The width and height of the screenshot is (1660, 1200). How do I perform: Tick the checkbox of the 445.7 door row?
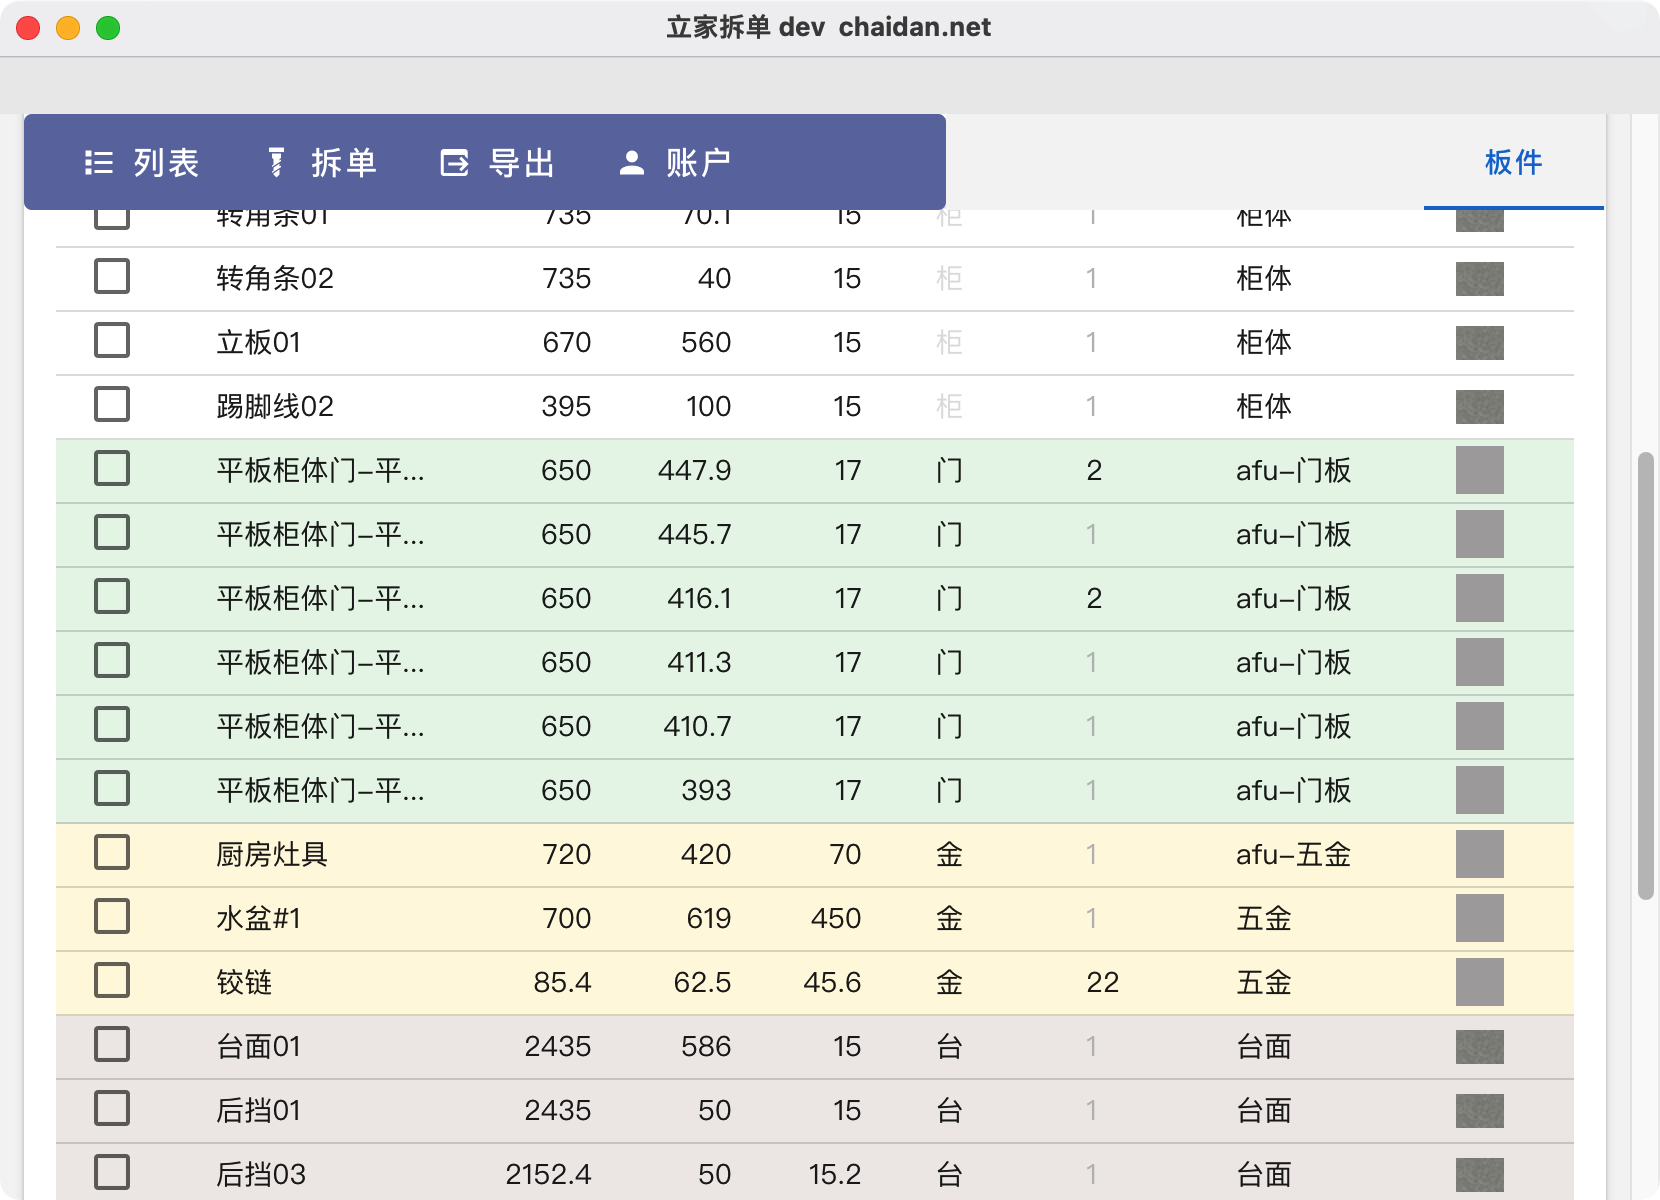click(112, 533)
